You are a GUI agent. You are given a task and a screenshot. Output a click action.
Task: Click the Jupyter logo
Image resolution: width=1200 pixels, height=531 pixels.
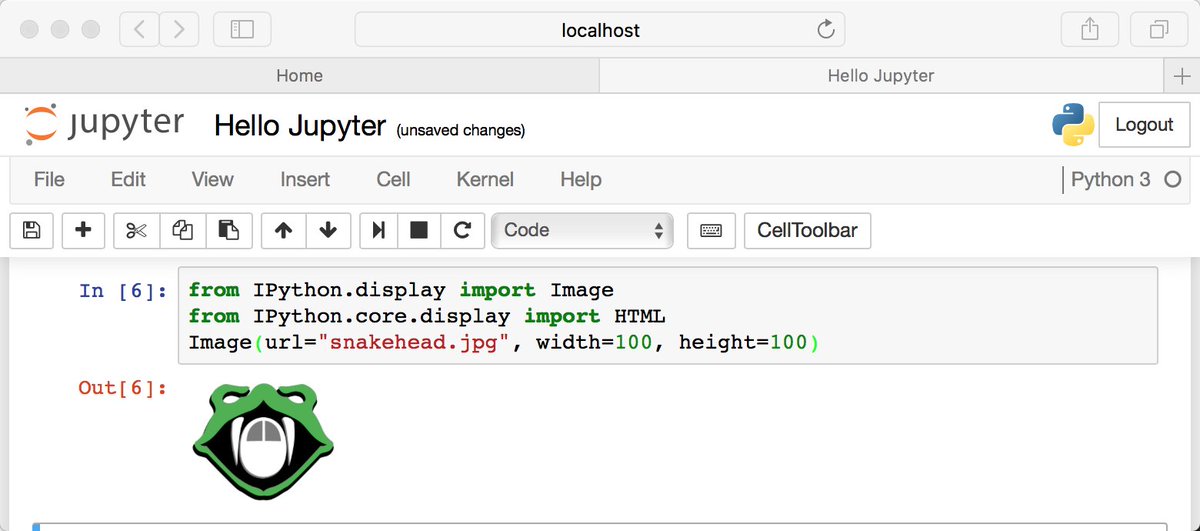[104, 124]
